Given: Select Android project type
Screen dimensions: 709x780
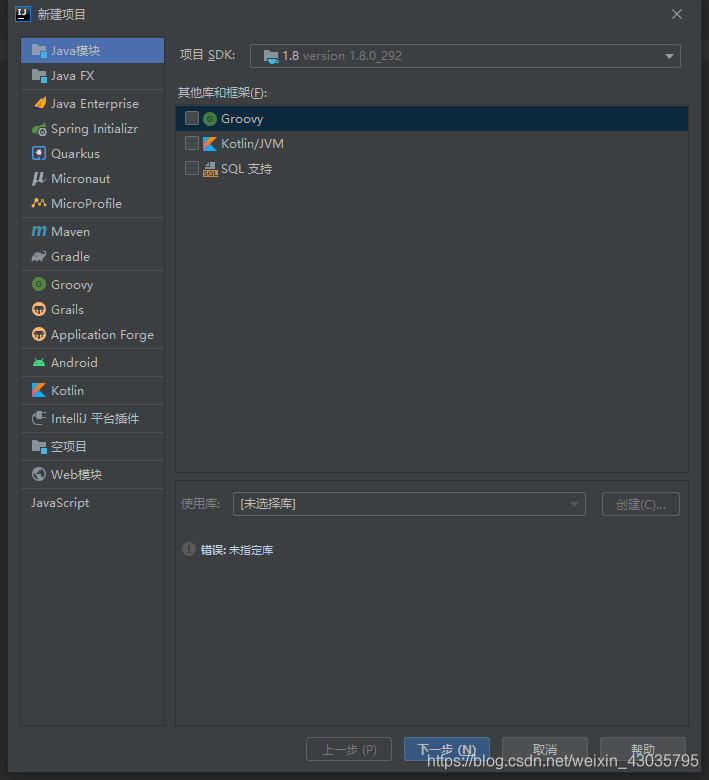Looking at the screenshot, I should point(93,363).
